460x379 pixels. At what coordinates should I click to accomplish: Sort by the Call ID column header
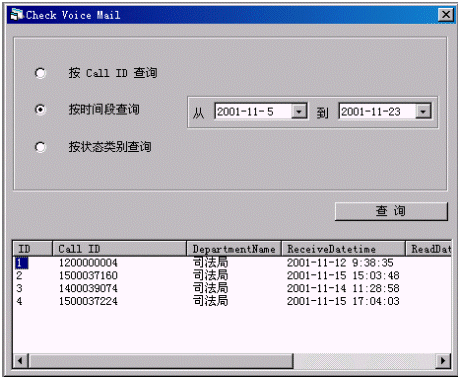119,249
